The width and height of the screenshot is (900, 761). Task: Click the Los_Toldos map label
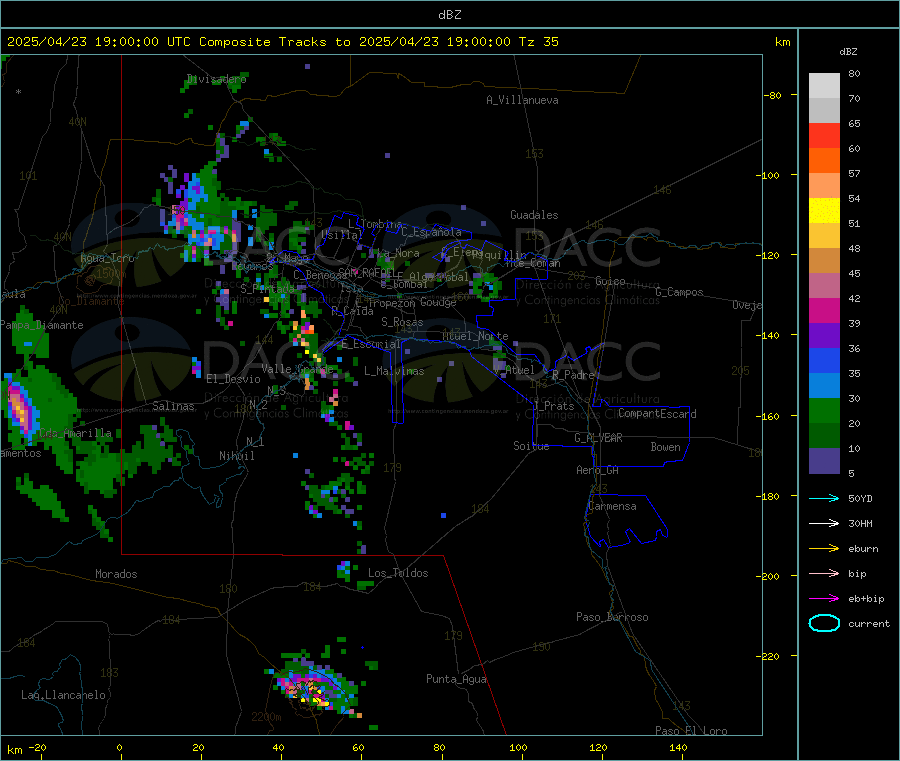point(398,573)
